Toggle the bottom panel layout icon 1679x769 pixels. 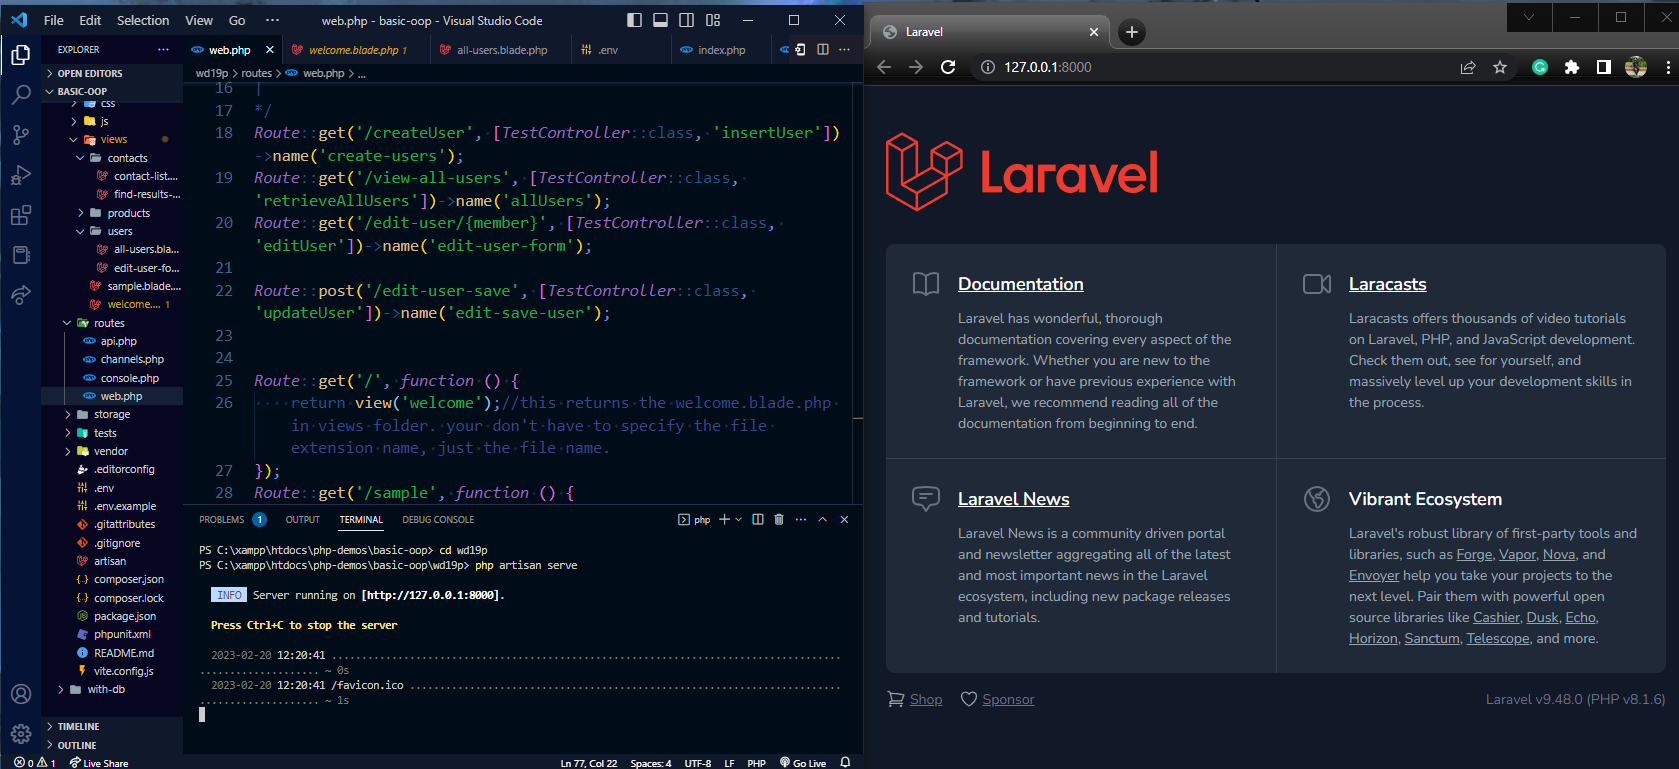tap(660, 20)
